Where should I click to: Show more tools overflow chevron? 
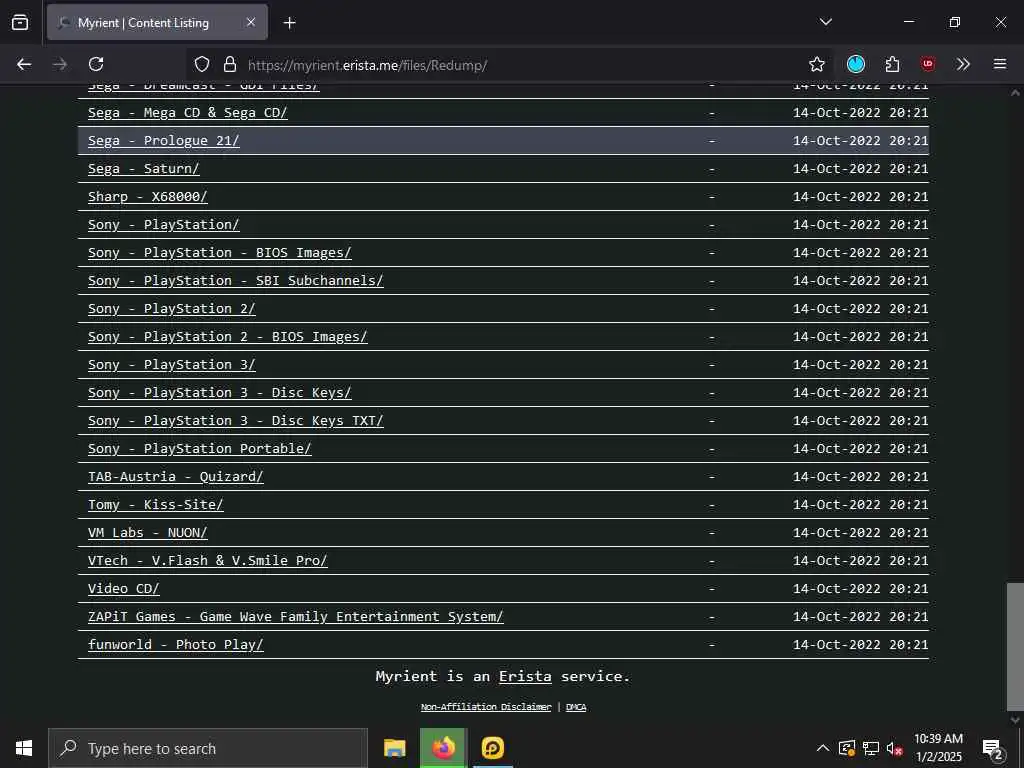963,64
